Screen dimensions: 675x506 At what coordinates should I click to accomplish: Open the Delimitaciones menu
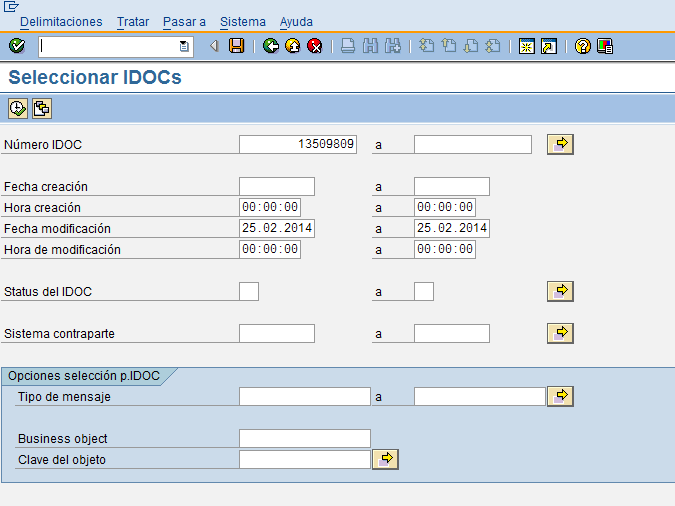61,21
